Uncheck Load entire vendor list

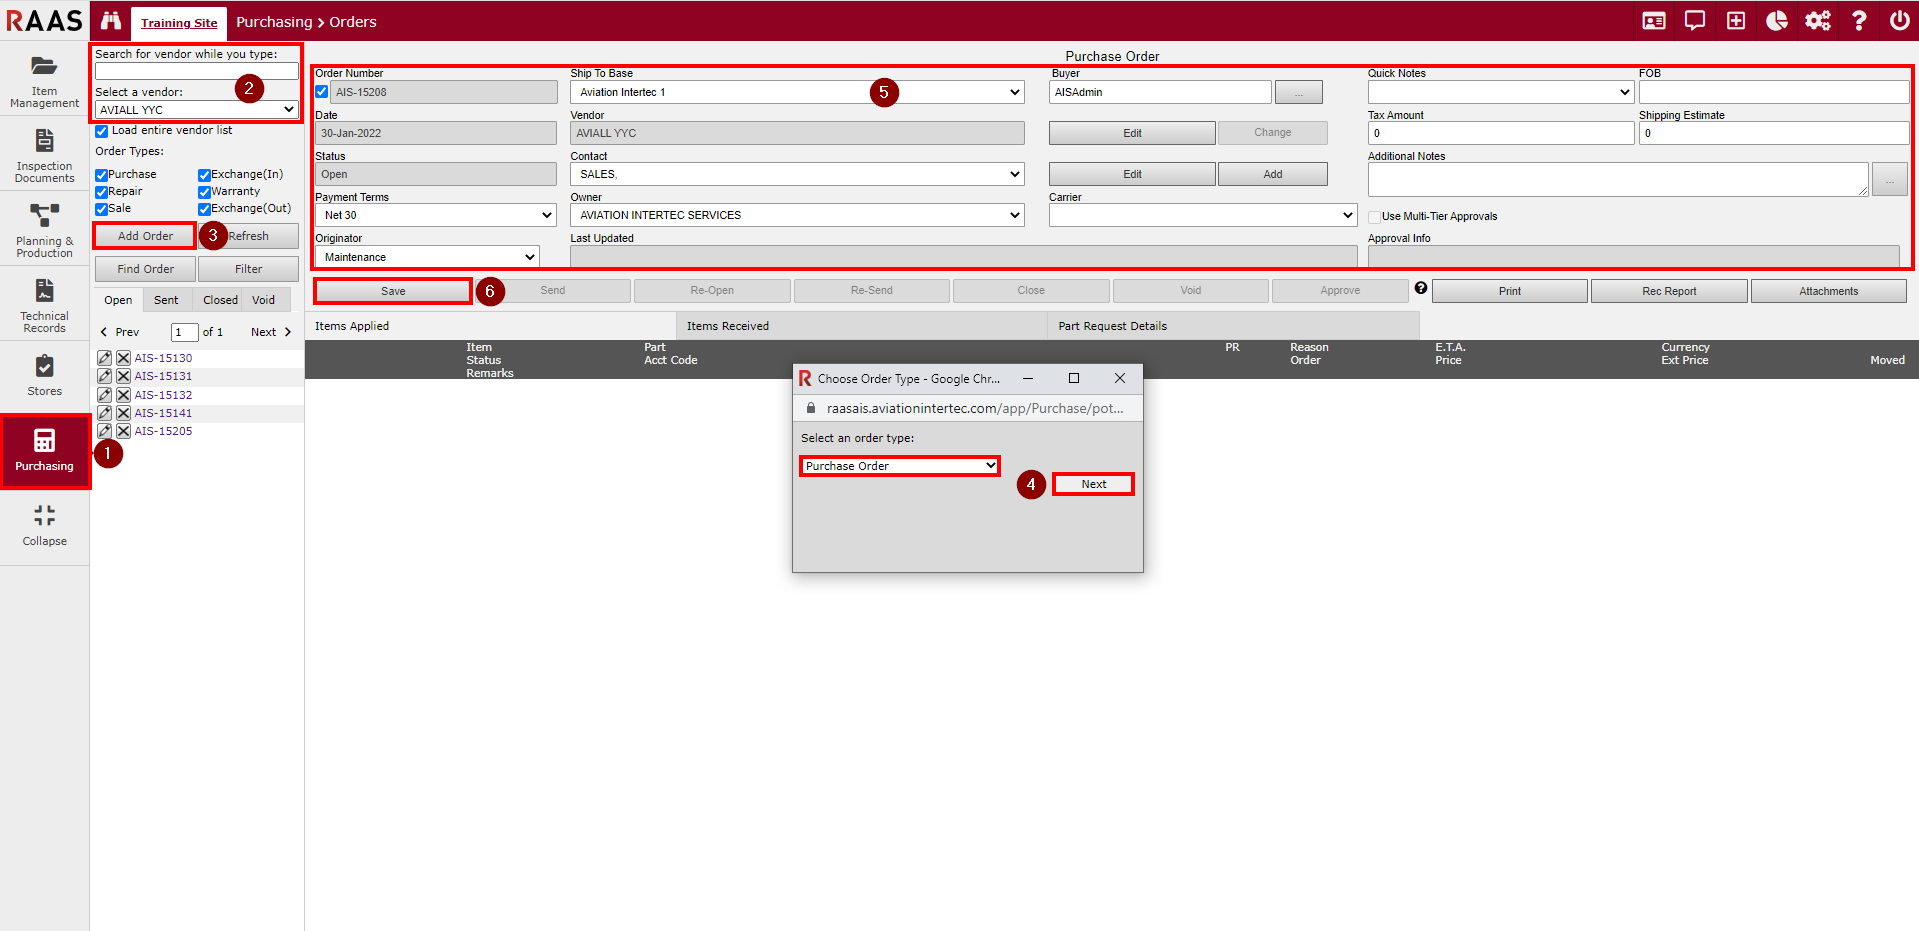point(102,131)
